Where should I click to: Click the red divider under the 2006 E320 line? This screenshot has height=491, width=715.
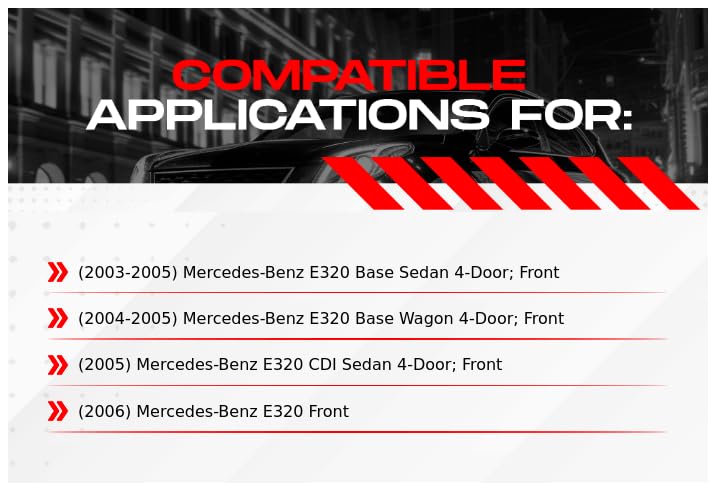357,431
